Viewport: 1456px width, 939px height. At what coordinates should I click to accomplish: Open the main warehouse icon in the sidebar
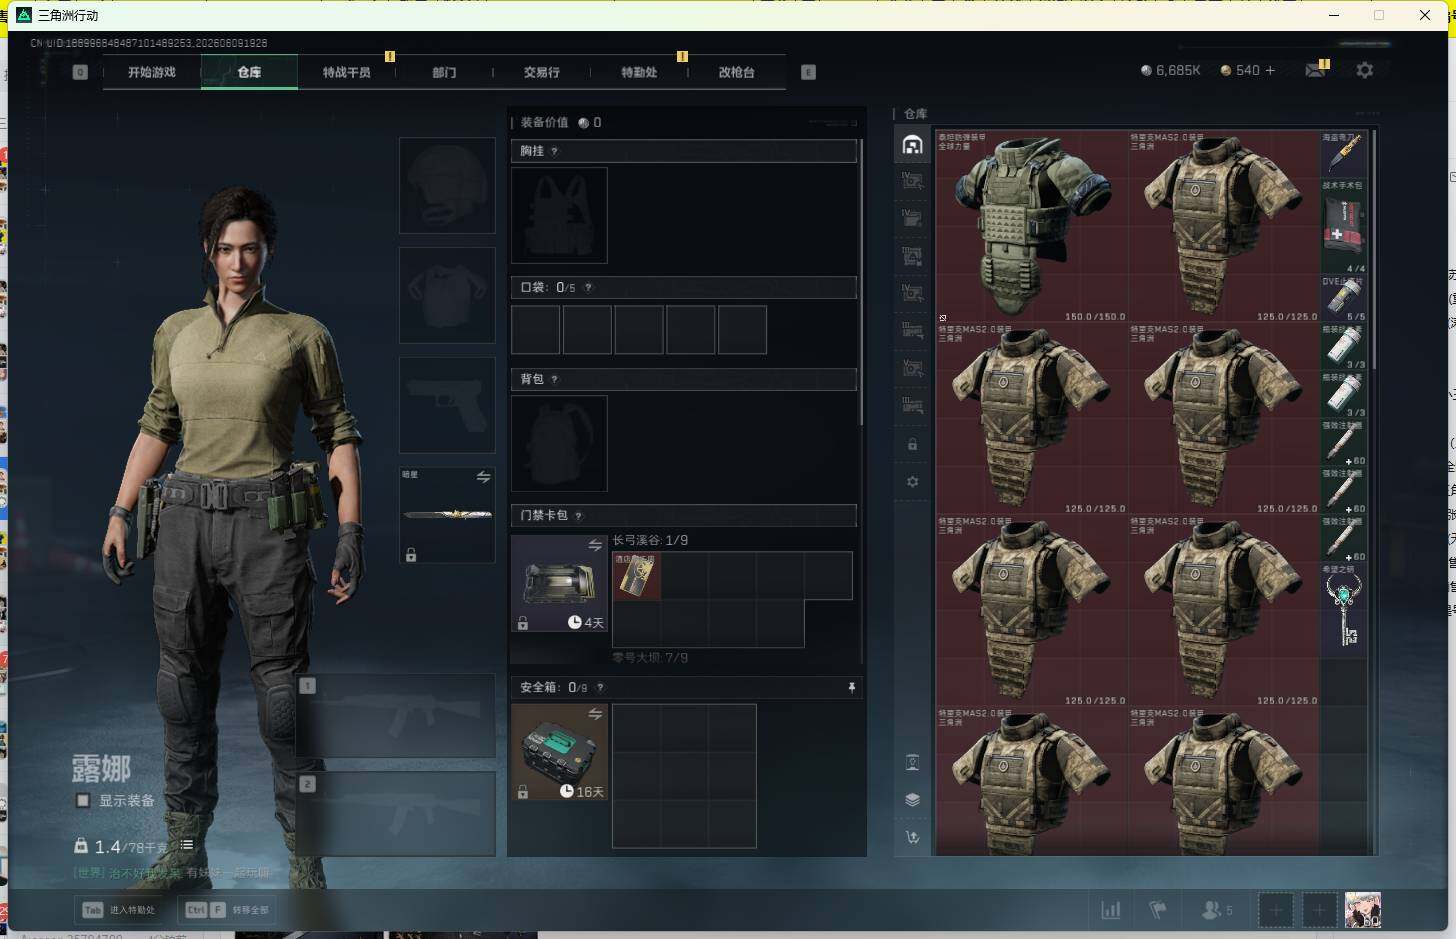[x=912, y=145]
